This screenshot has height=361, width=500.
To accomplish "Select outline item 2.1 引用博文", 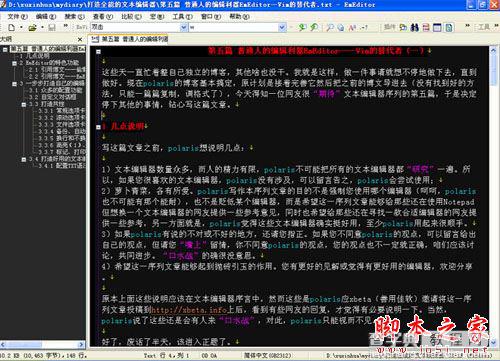I will (x=57, y=70).
